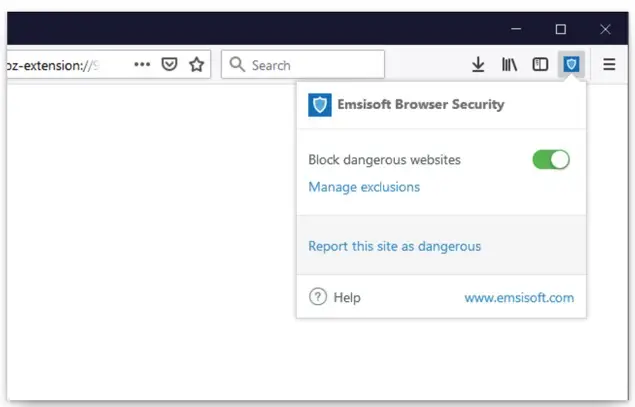635x407 pixels.
Task: Visit www.emsisoft.com link
Action: pyautogui.click(x=519, y=298)
